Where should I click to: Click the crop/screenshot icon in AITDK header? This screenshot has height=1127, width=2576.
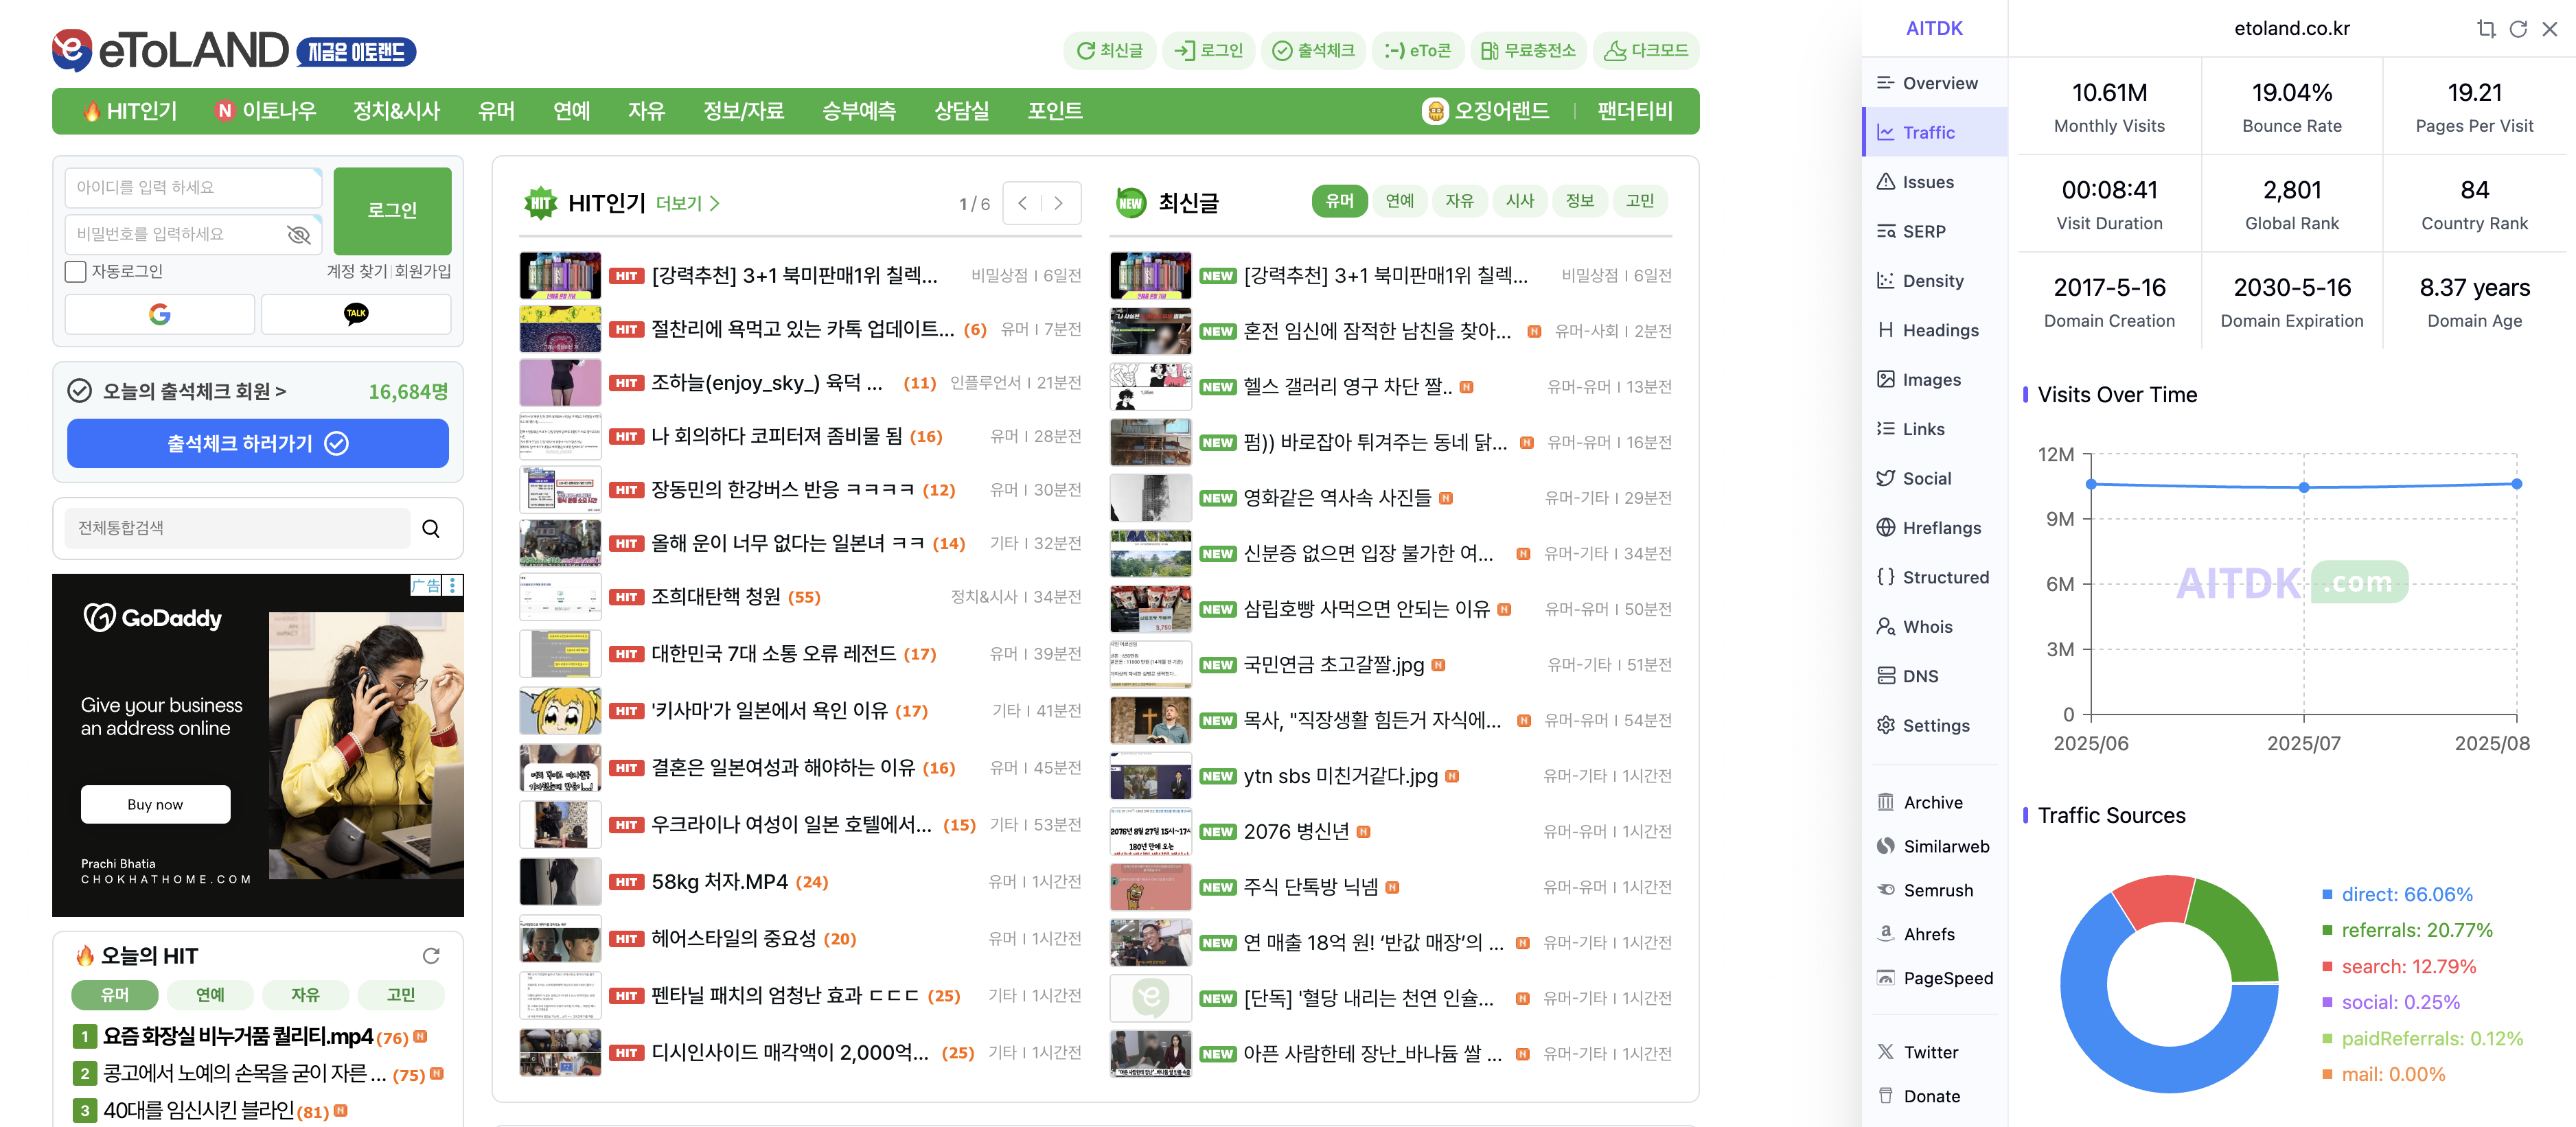point(2486,29)
